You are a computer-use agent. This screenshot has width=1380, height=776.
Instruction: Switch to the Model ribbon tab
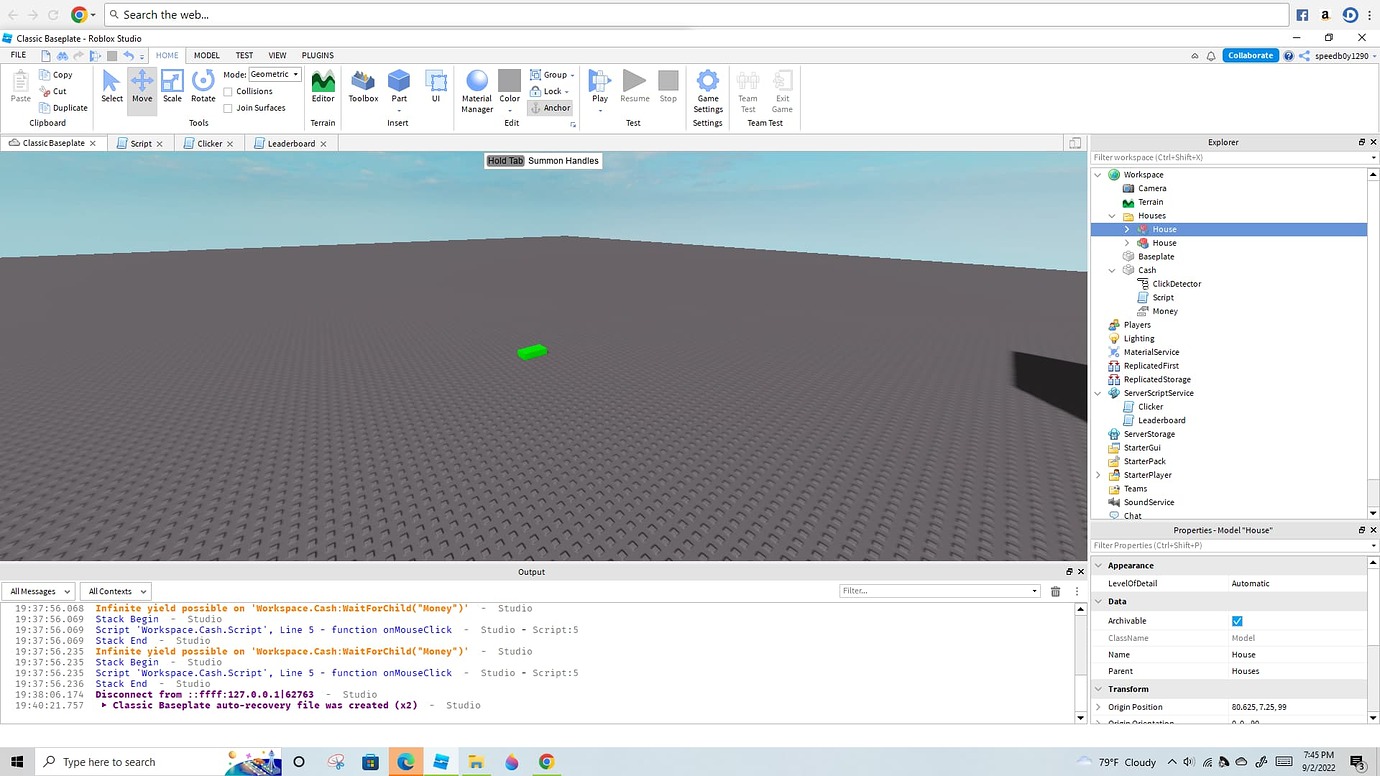pyautogui.click(x=205, y=55)
